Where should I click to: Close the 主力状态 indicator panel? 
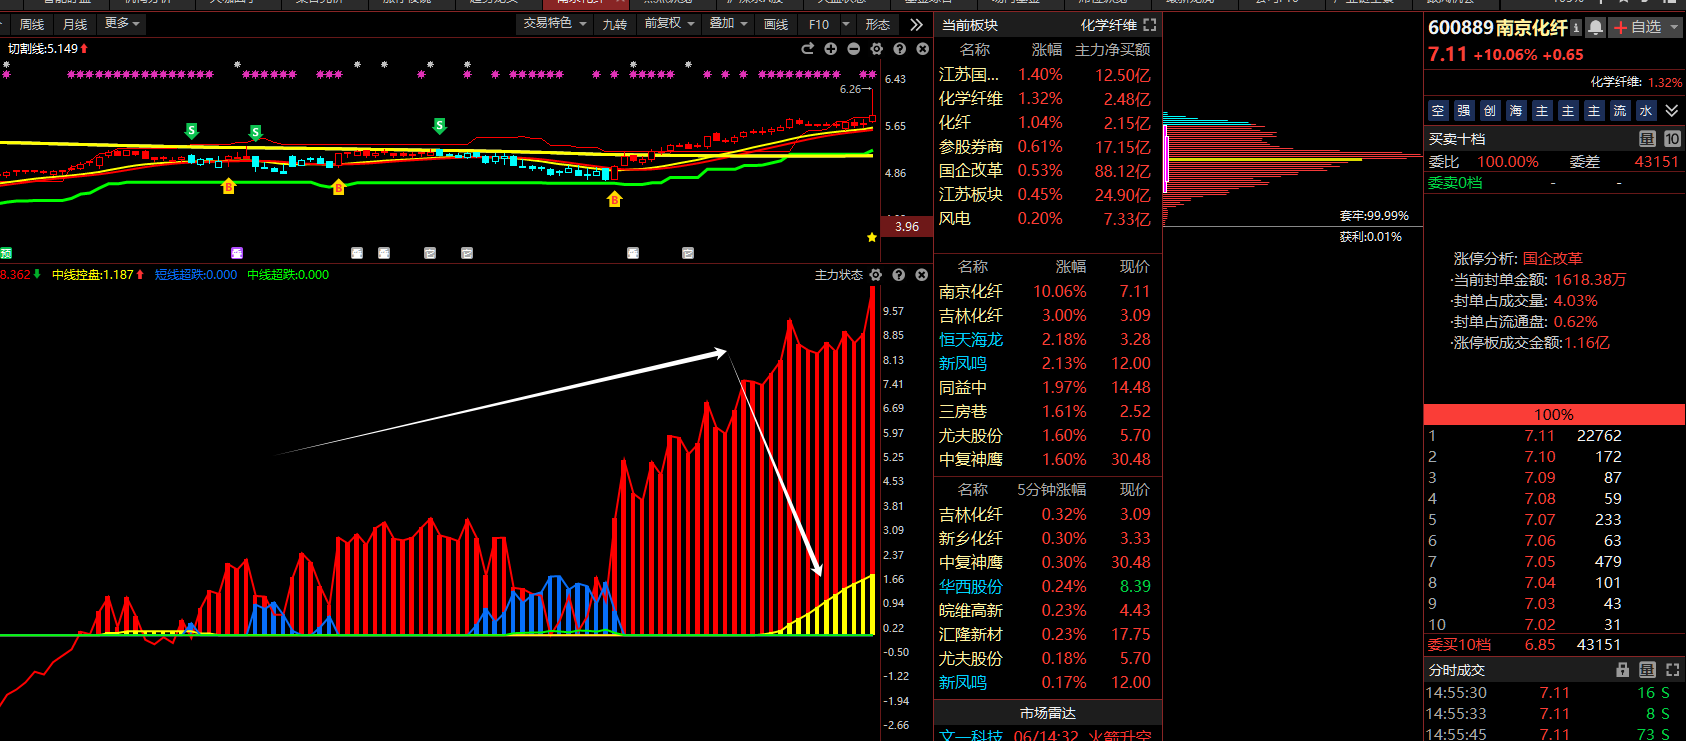point(922,275)
